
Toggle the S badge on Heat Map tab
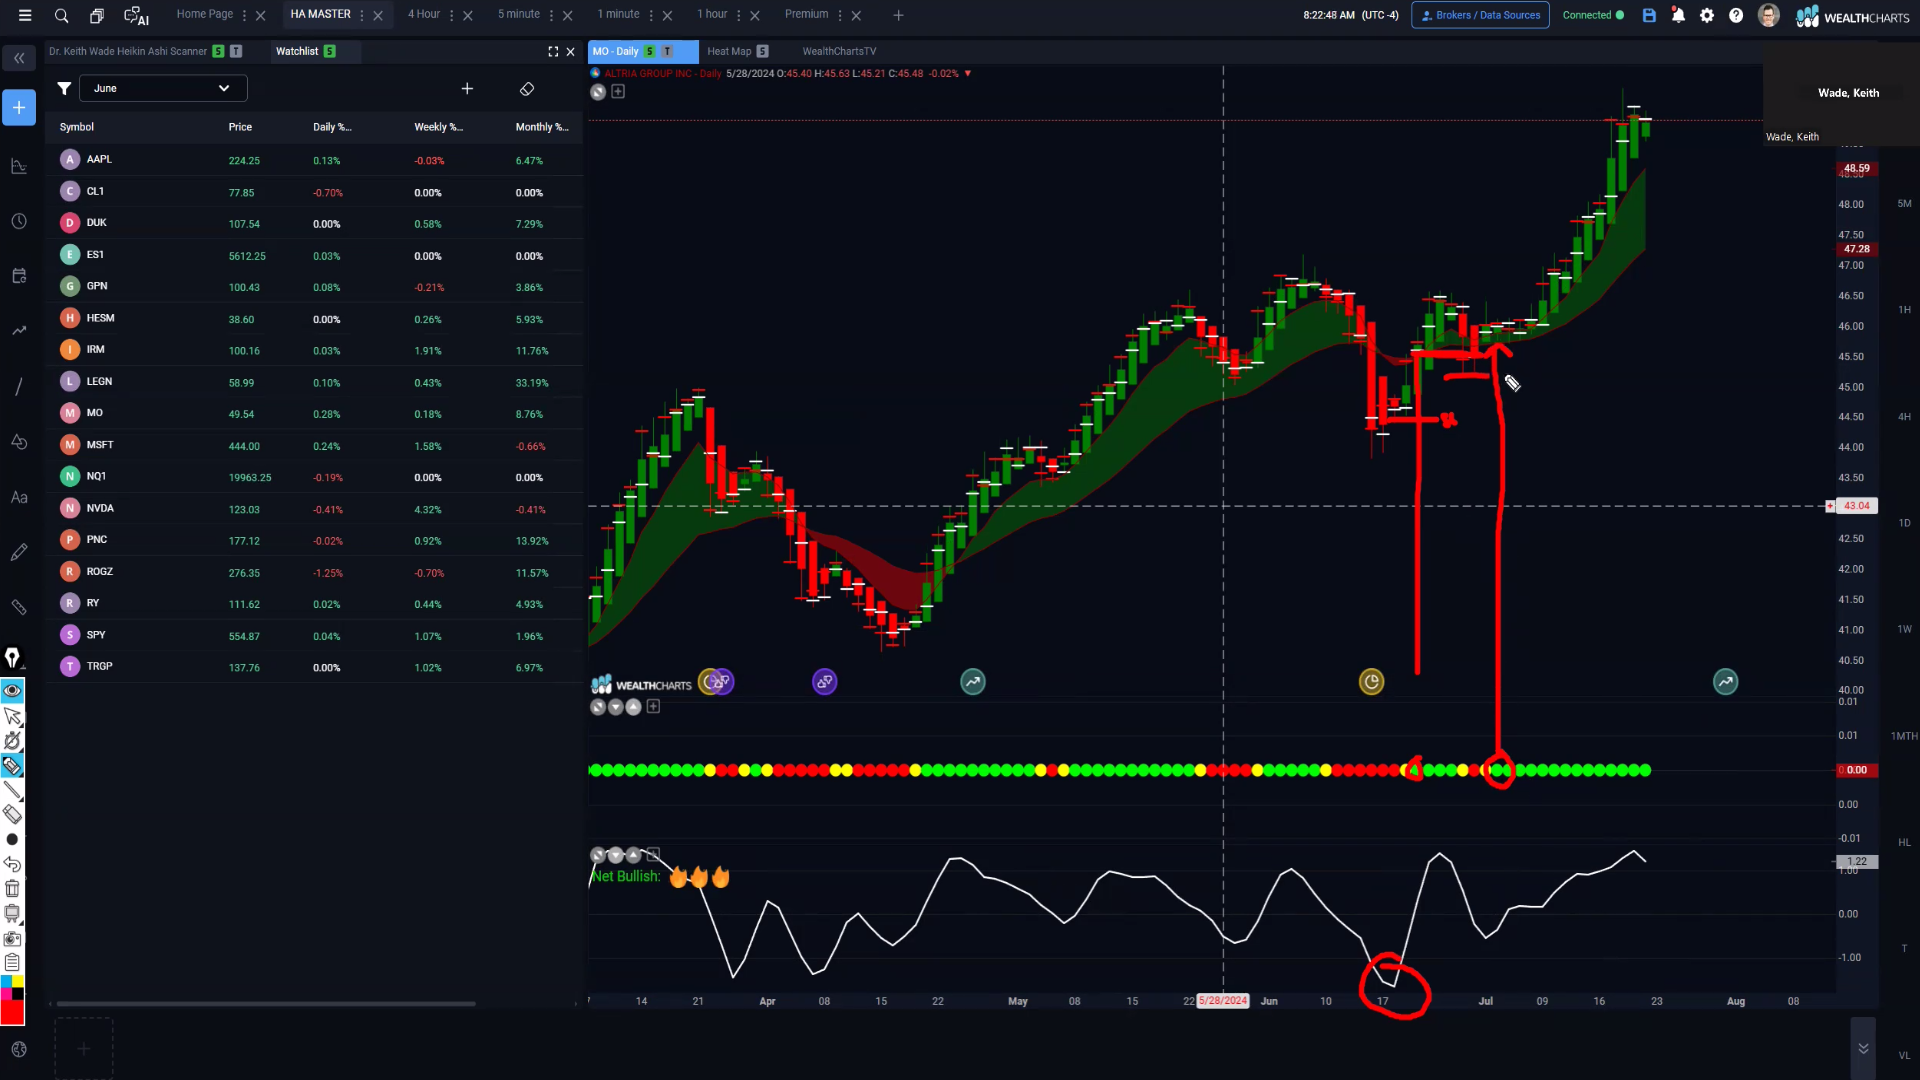(763, 52)
